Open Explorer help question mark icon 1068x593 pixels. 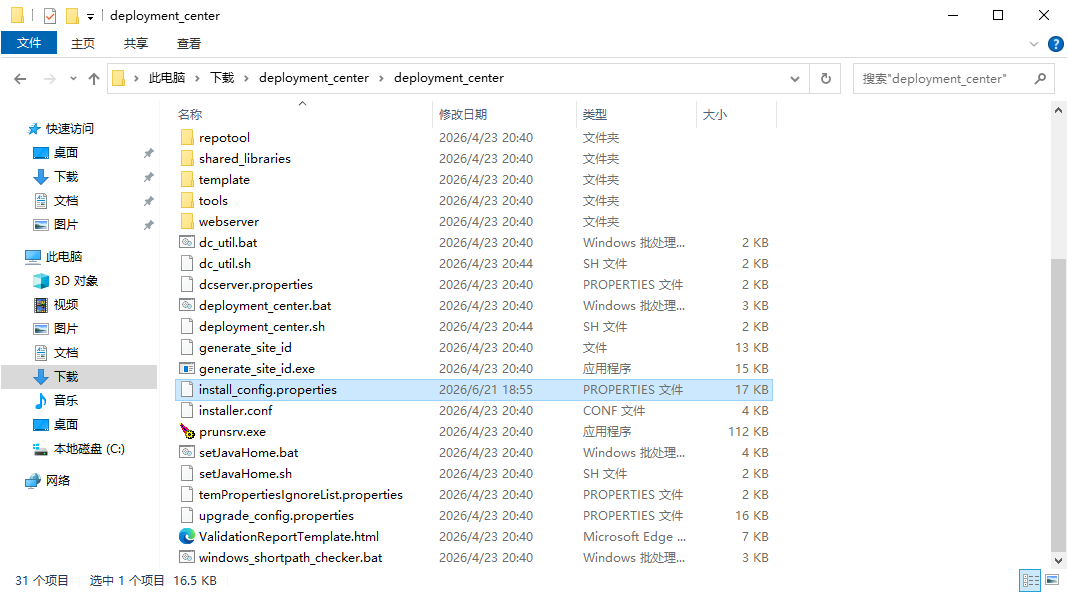1056,44
